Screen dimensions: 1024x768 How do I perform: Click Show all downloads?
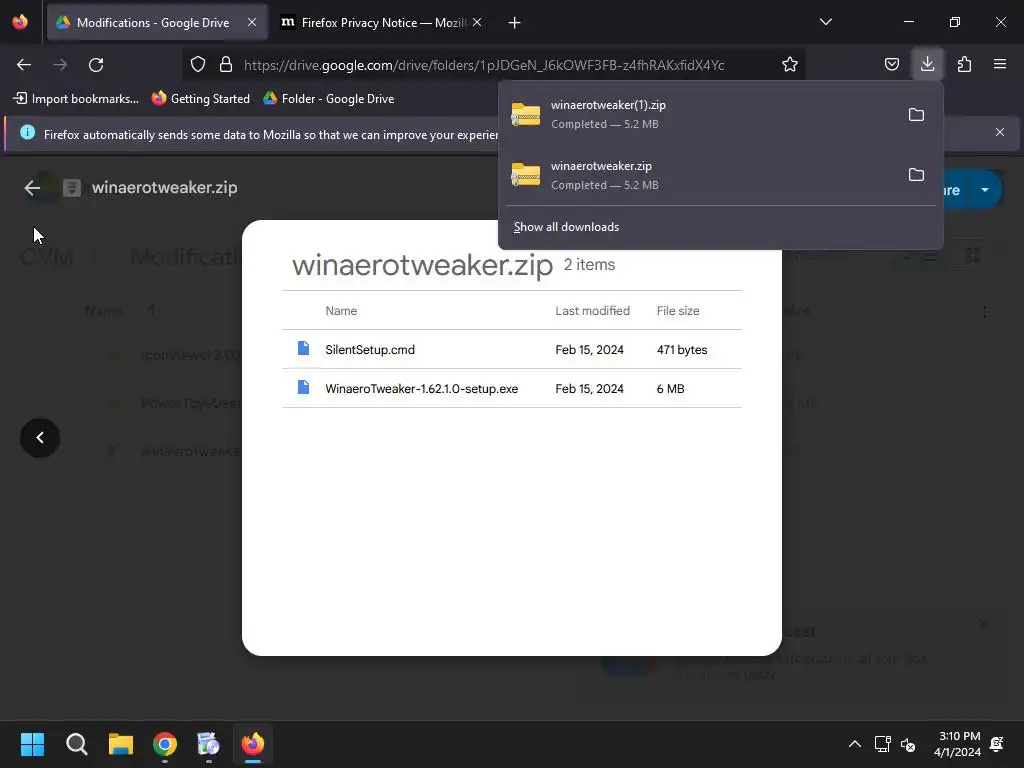point(566,227)
